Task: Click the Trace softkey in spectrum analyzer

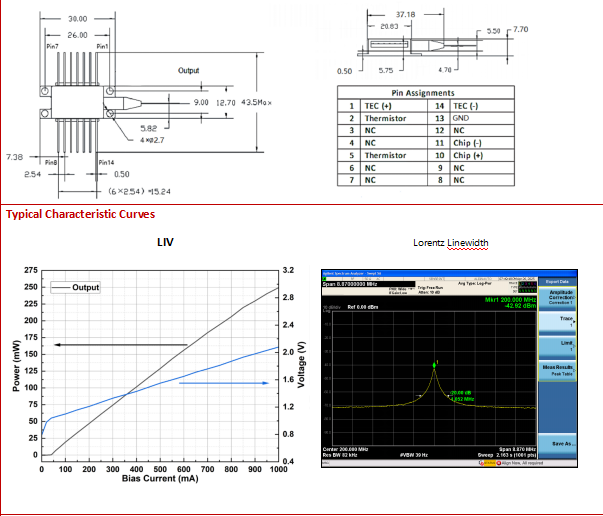Action: click(557, 322)
